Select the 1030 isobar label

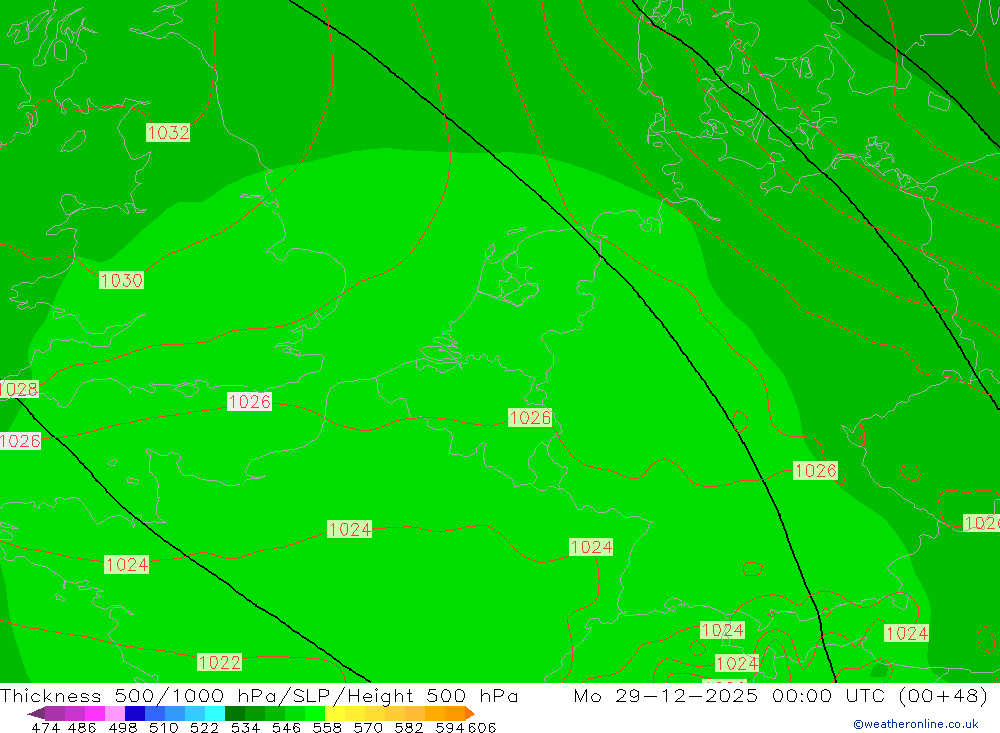[121, 280]
